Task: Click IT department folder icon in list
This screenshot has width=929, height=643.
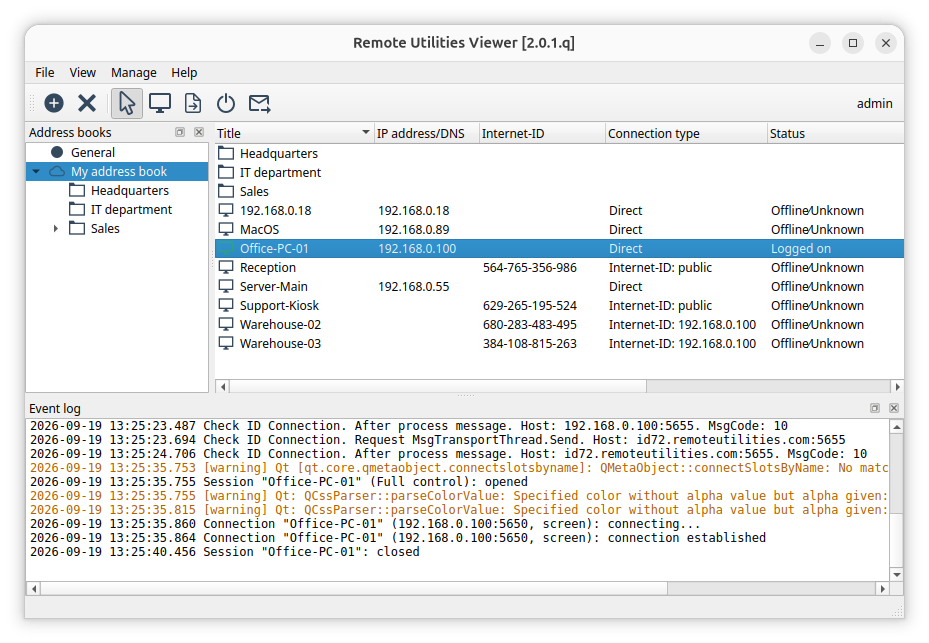Action: 226,172
